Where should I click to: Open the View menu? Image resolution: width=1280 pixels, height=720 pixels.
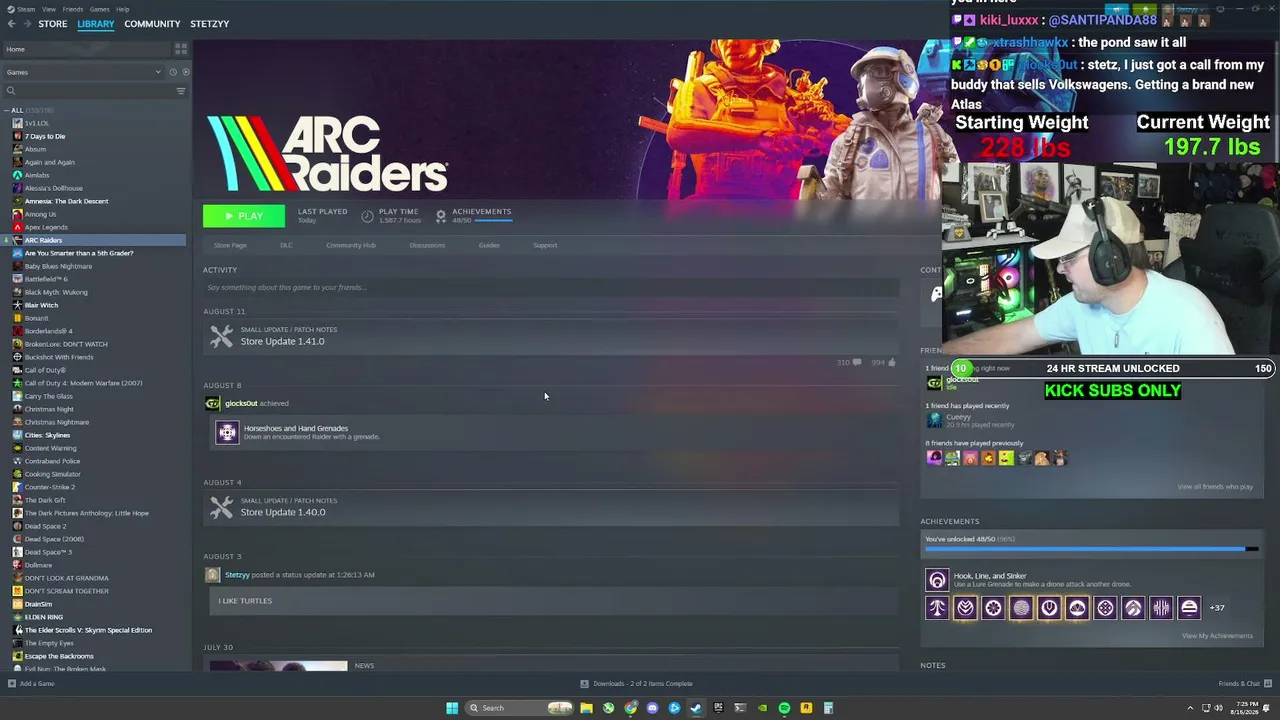coord(48,9)
